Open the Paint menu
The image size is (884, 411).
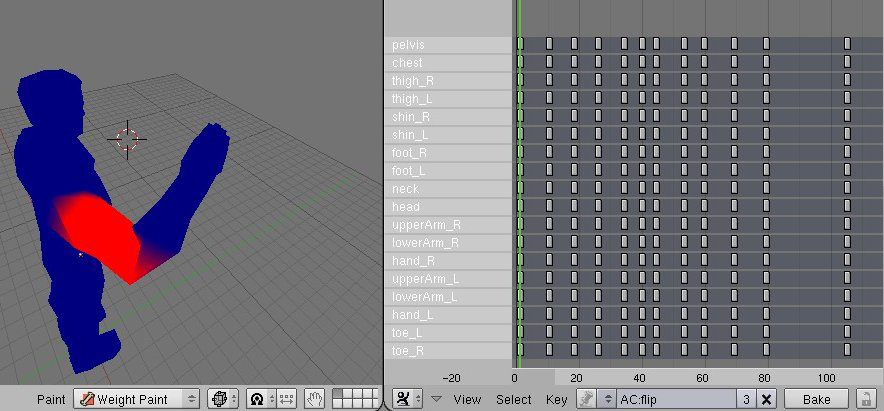pyautogui.click(x=51, y=399)
